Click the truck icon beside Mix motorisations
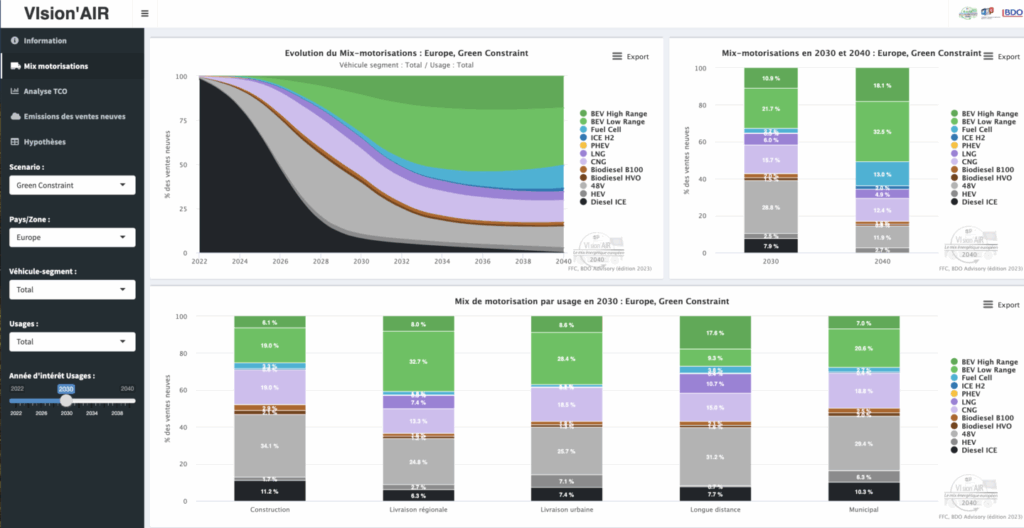The height and width of the screenshot is (528, 1024). click(x=15, y=66)
